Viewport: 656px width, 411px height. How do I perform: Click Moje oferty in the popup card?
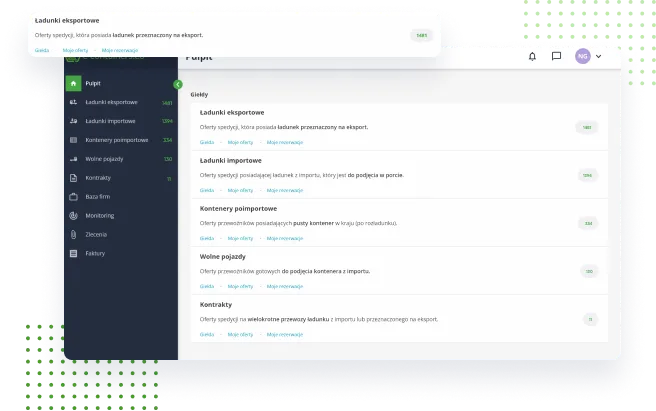(x=76, y=49)
